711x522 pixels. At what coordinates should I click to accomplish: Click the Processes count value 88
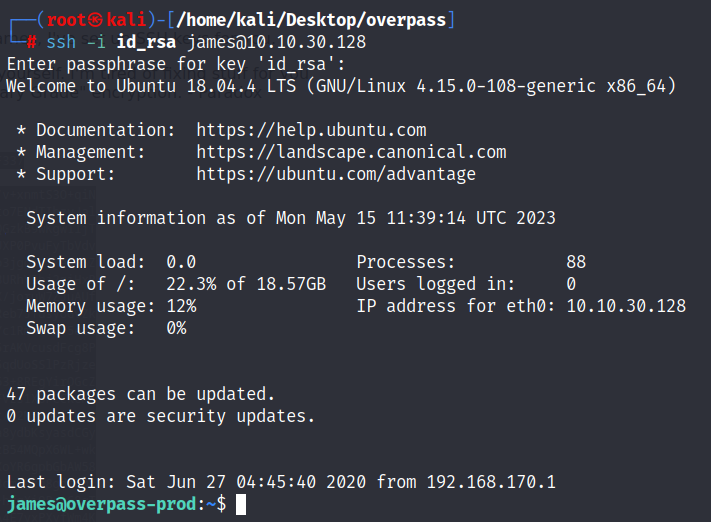[x=576, y=262]
